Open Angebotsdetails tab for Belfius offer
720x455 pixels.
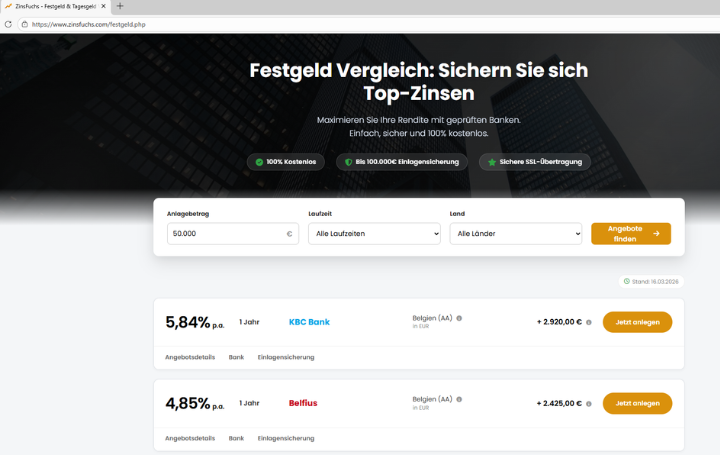click(x=190, y=438)
